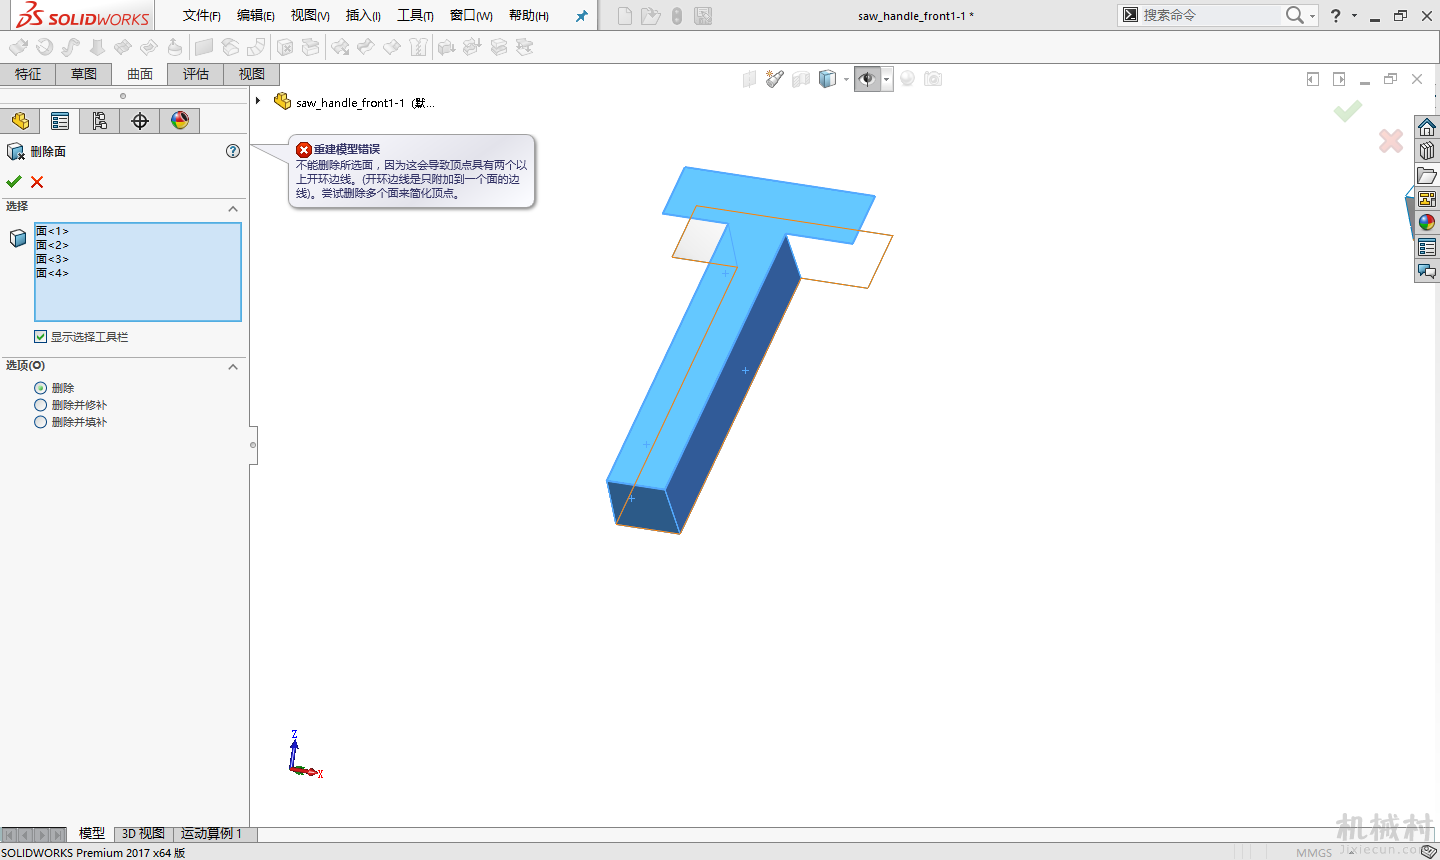
Task: Open Appearances color-ball in task pane
Action: coord(1427,223)
